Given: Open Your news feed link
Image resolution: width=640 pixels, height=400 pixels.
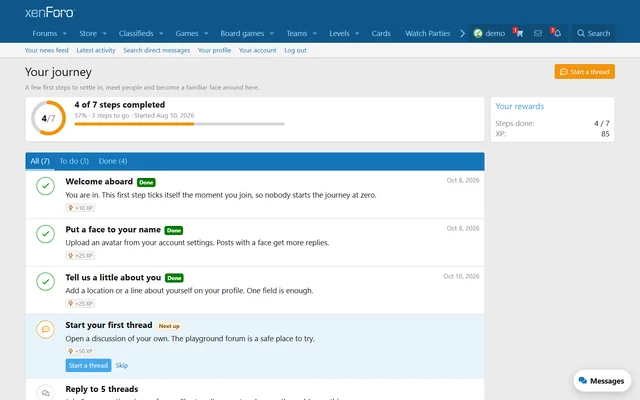Looking at the screenshot, I should pos(47,50).
